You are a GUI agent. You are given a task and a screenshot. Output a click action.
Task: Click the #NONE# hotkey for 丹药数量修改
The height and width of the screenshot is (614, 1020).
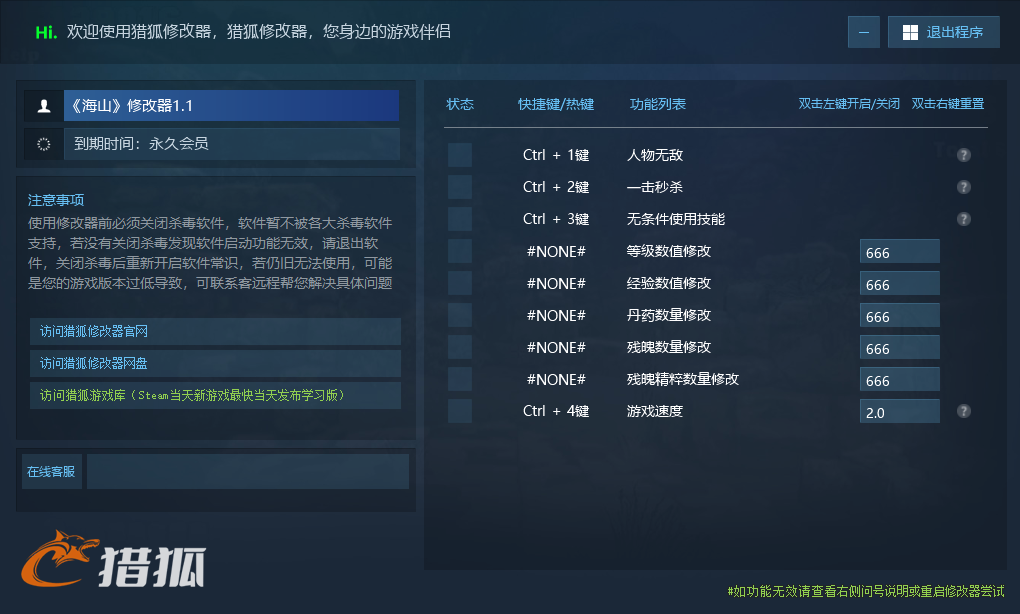point(556,315)
